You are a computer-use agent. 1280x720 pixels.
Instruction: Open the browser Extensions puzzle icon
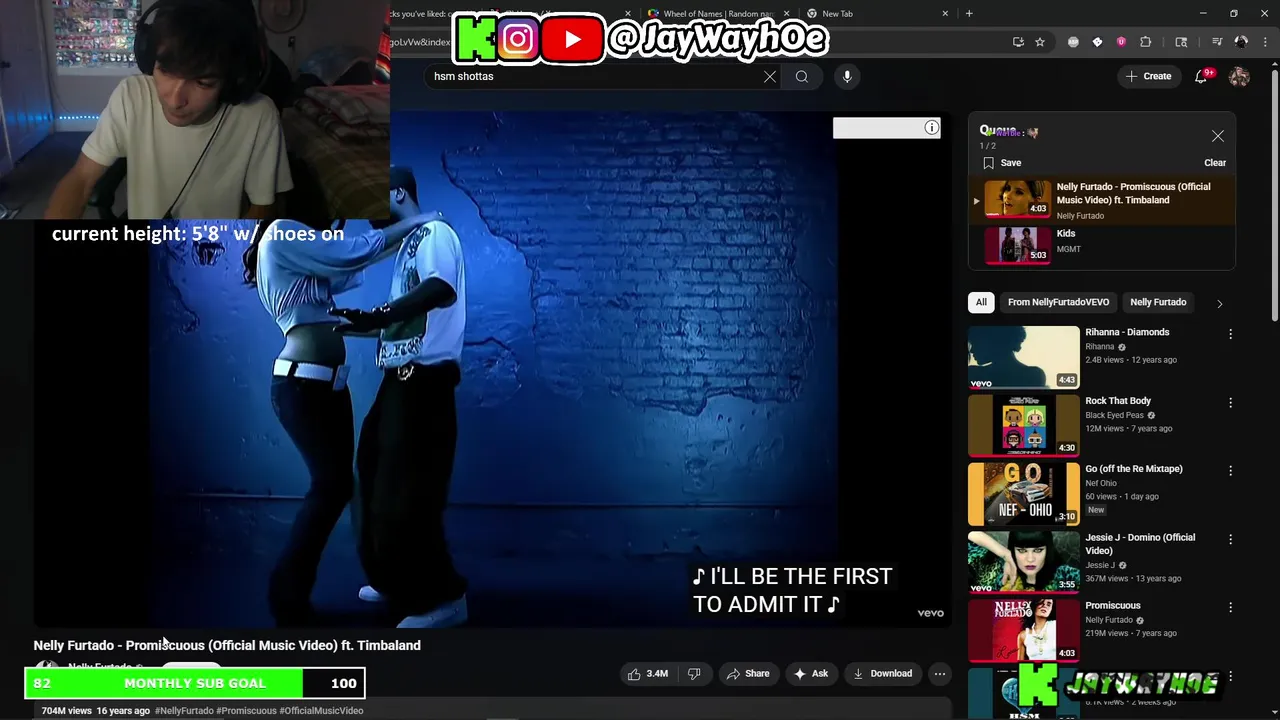coord(1146,42)
